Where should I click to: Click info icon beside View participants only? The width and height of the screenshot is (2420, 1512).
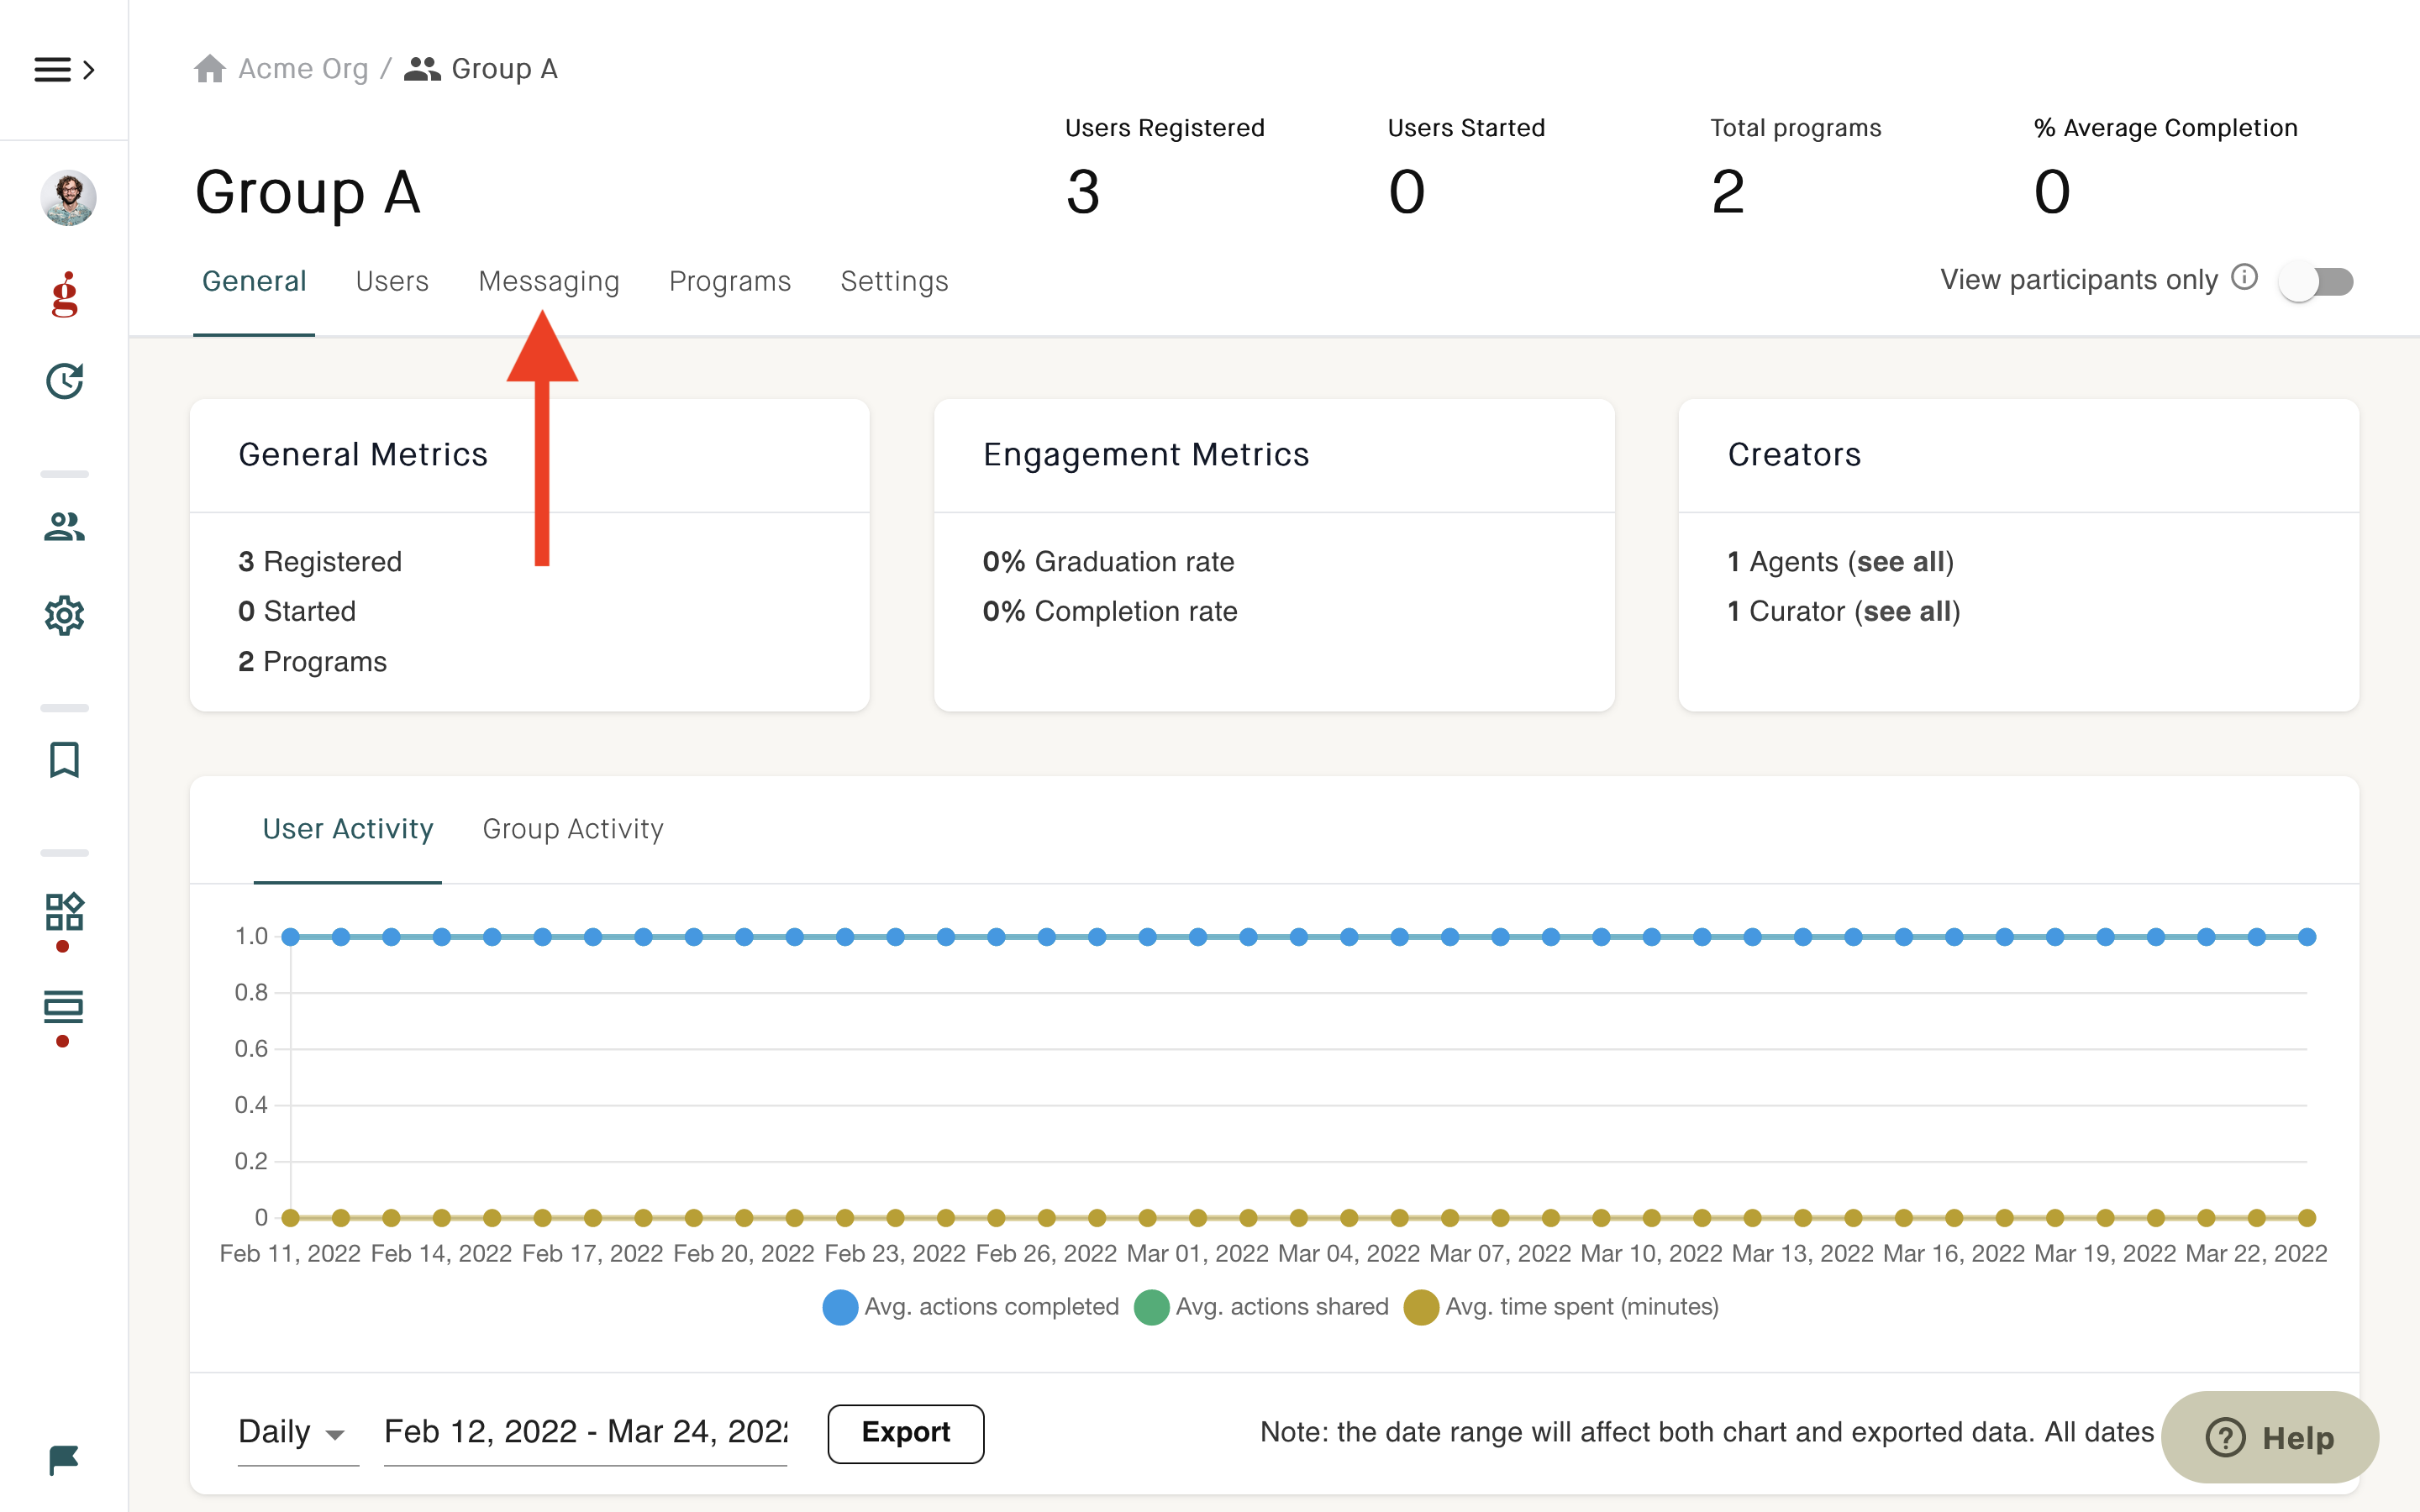coord(2245,277)
